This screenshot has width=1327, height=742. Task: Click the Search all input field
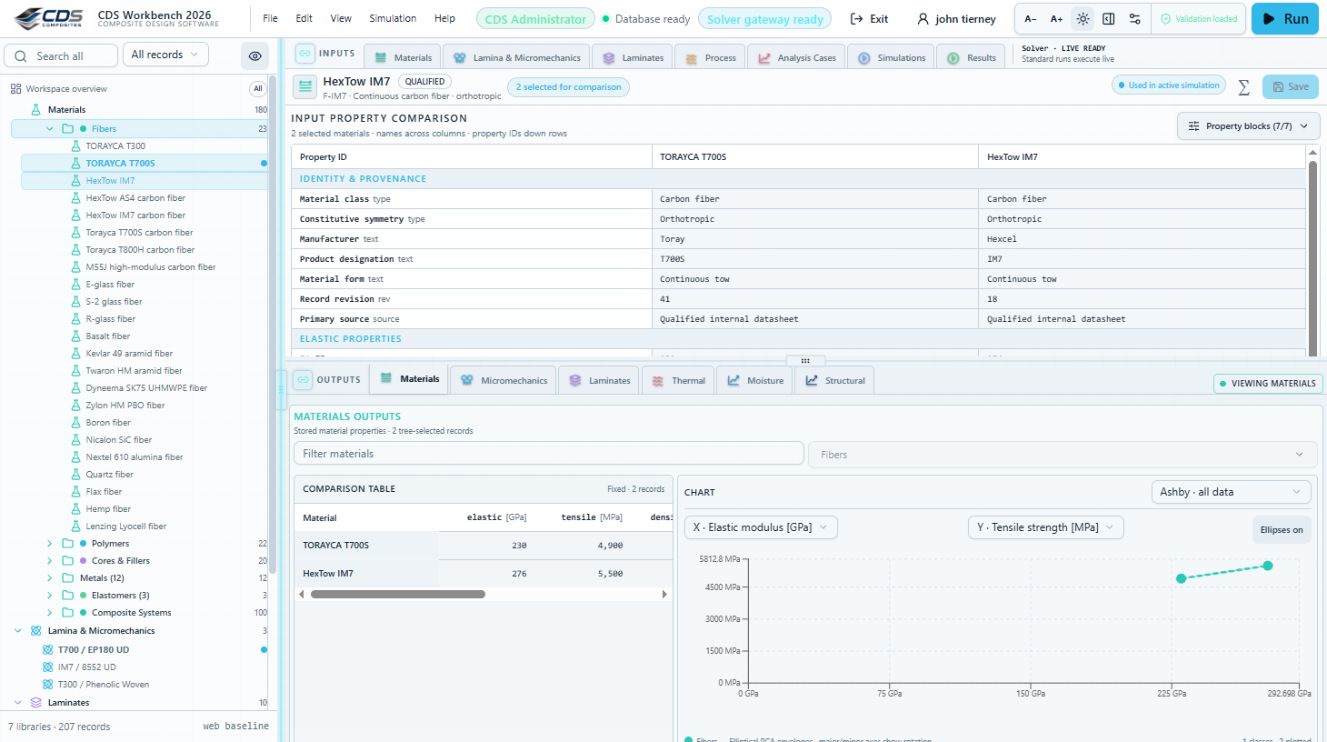coord(61,56)
